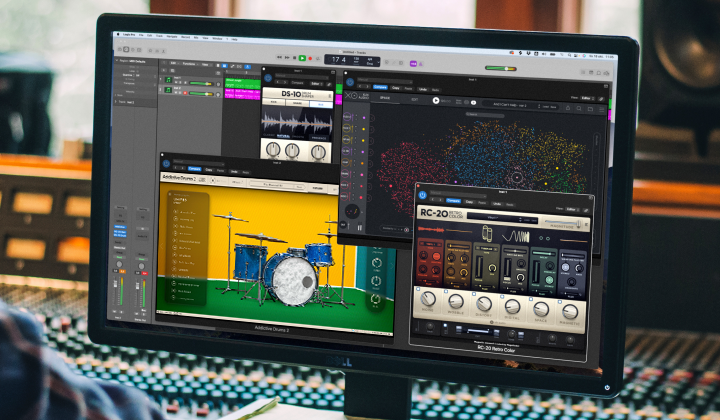
Task: Click the XO home icon
Action: point(568,108)
